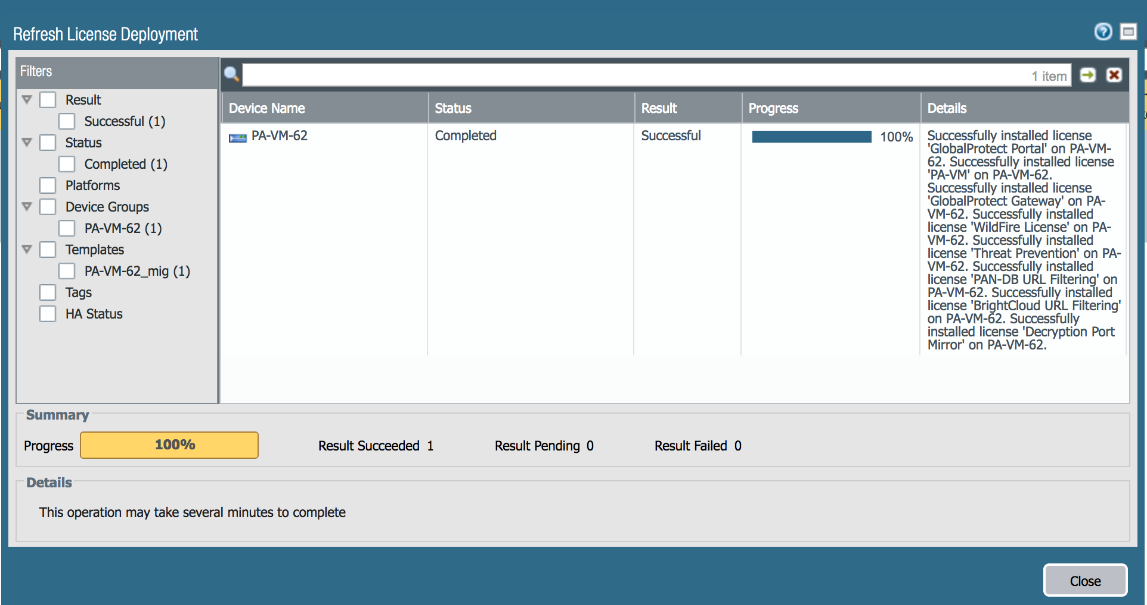Collapse the Result filter group
This screenshot has width=1147, height=605.
[27, 99]
